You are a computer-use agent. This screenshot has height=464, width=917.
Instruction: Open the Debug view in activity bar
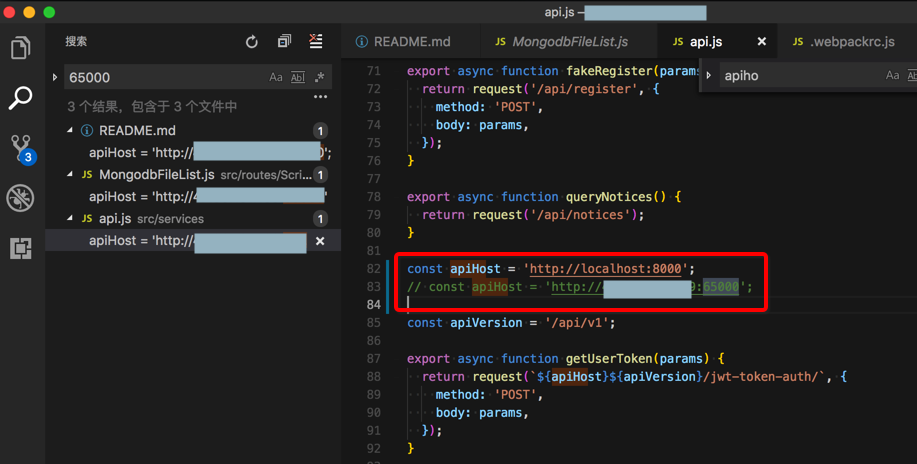(20, 198)
